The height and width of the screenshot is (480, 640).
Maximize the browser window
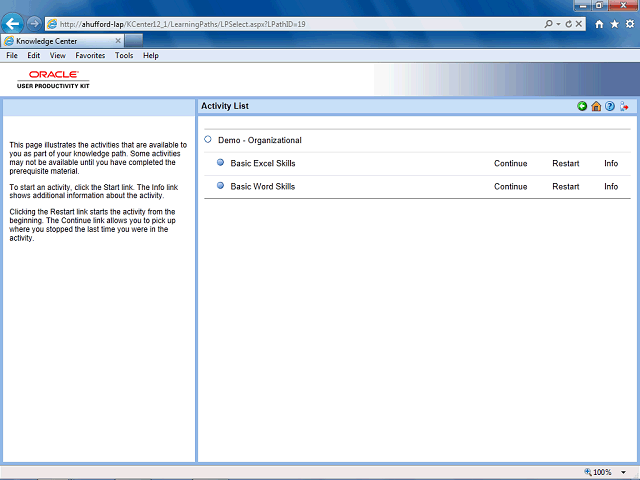(600, 5)
